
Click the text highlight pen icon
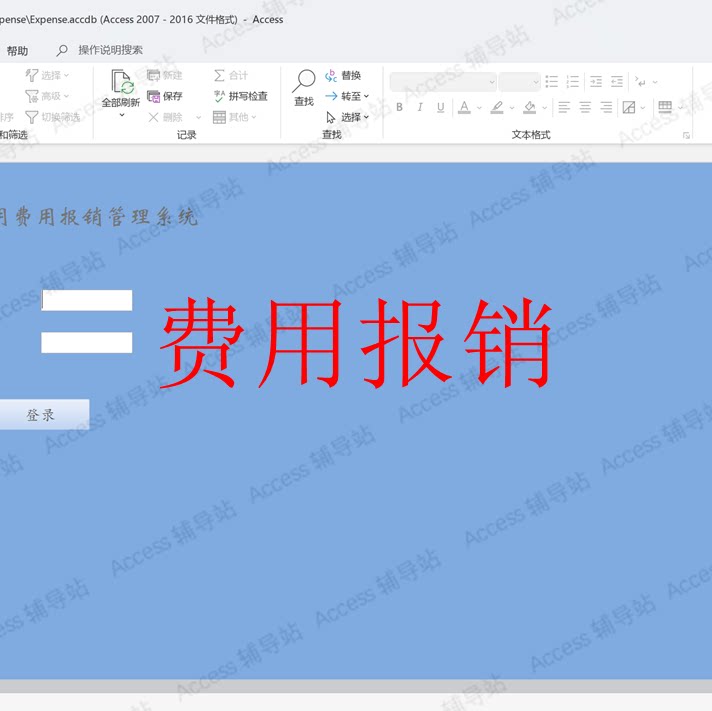[x=497, y=107]
